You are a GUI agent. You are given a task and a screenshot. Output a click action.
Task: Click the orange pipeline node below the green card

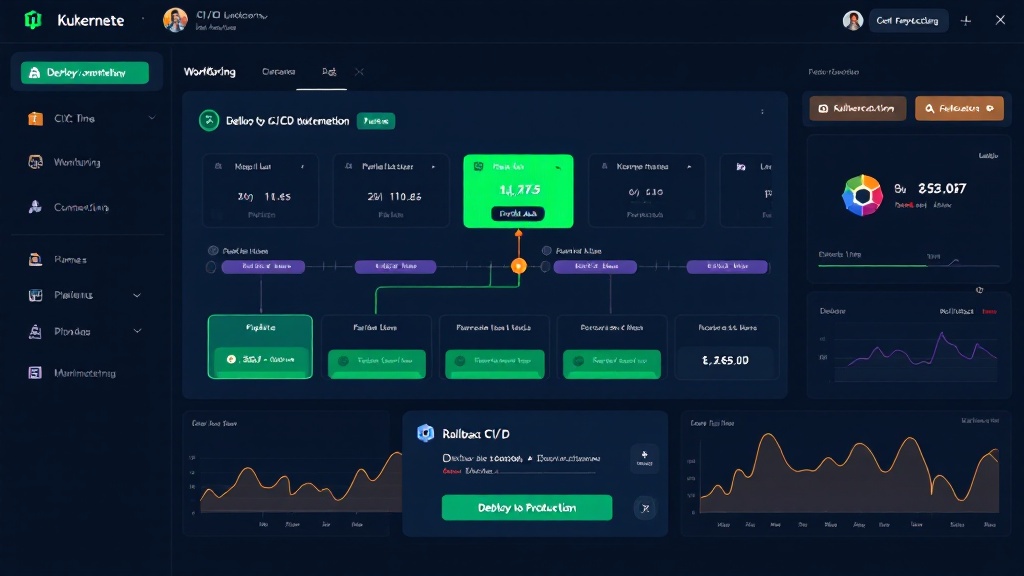click(x=519, y=266)
